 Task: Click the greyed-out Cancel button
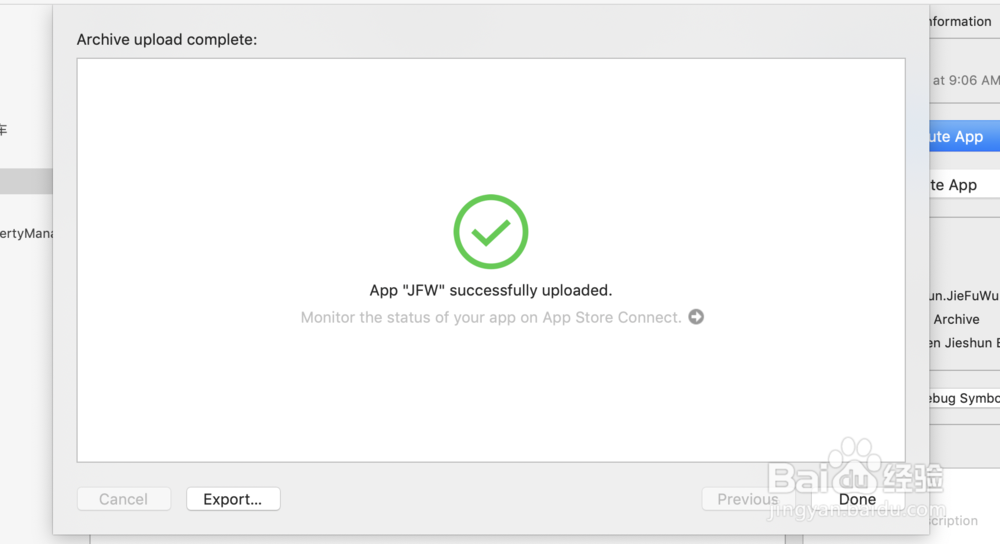tap(123, 499)
